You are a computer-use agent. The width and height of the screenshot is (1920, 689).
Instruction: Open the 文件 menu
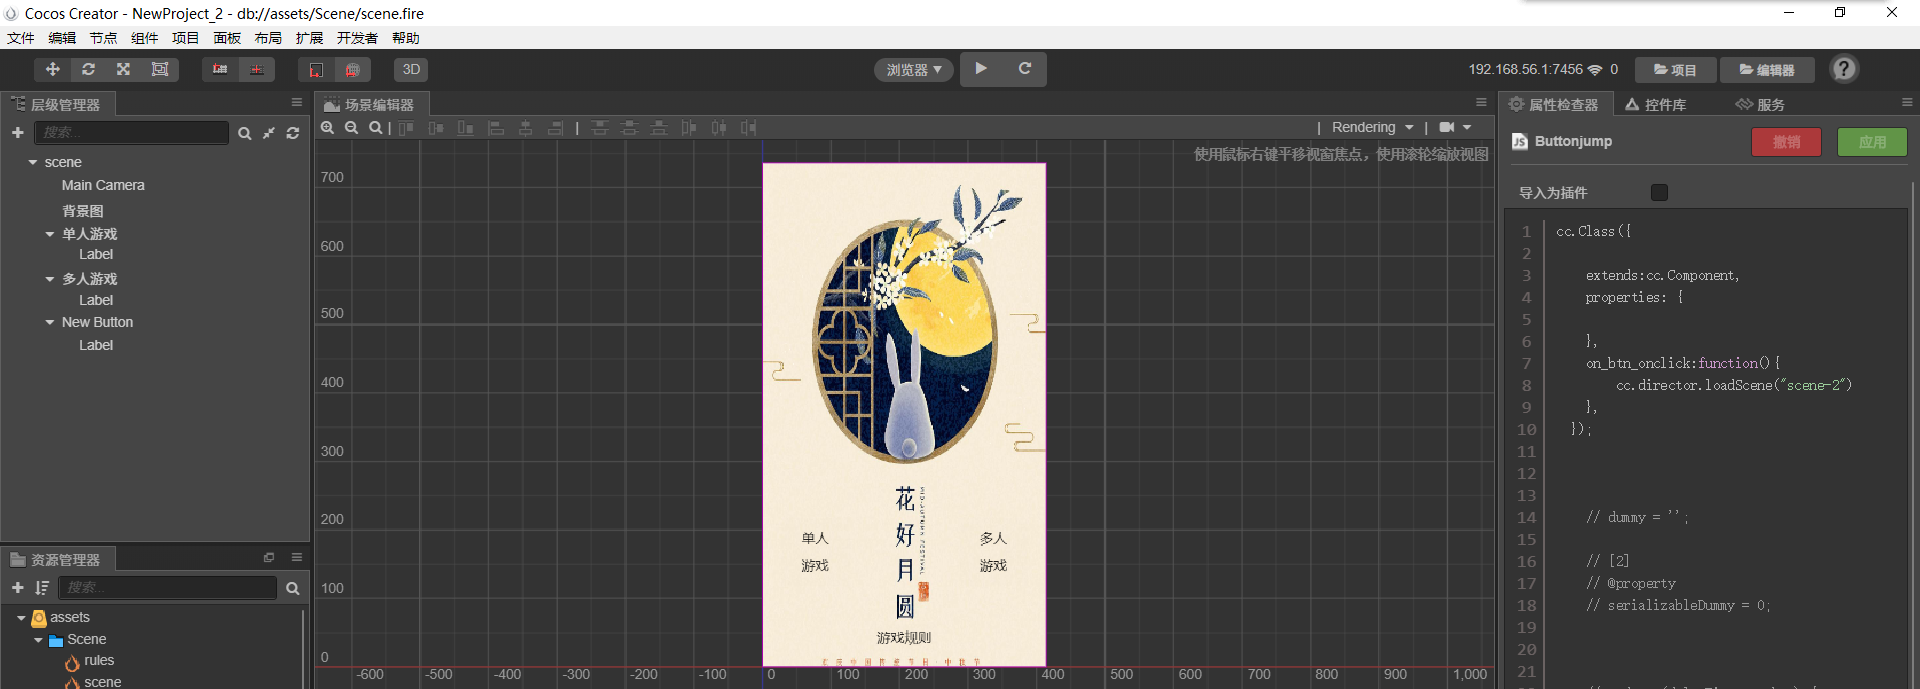click(21, 38)
